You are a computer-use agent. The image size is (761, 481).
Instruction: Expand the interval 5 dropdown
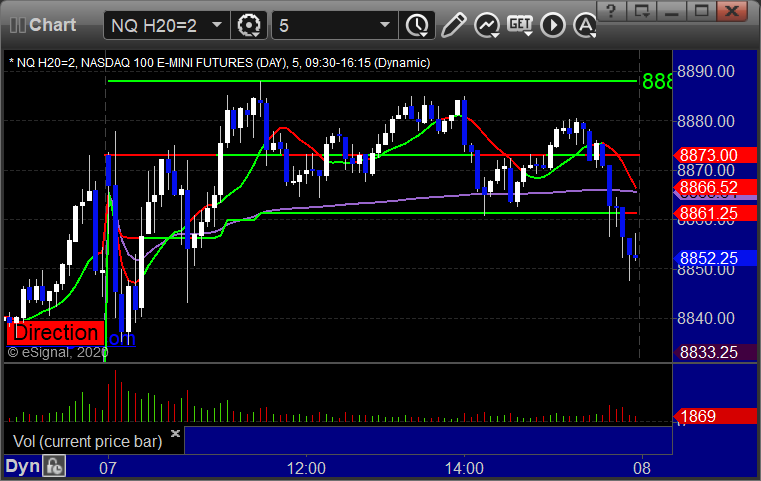(x=385, y=25)
